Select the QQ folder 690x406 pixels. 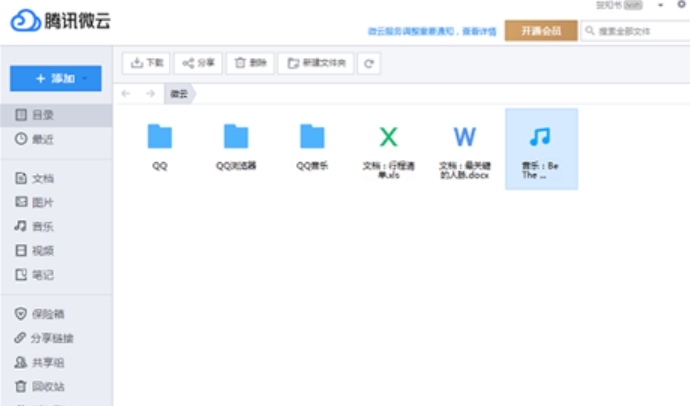pyautogui.click(x=160, y=149)
